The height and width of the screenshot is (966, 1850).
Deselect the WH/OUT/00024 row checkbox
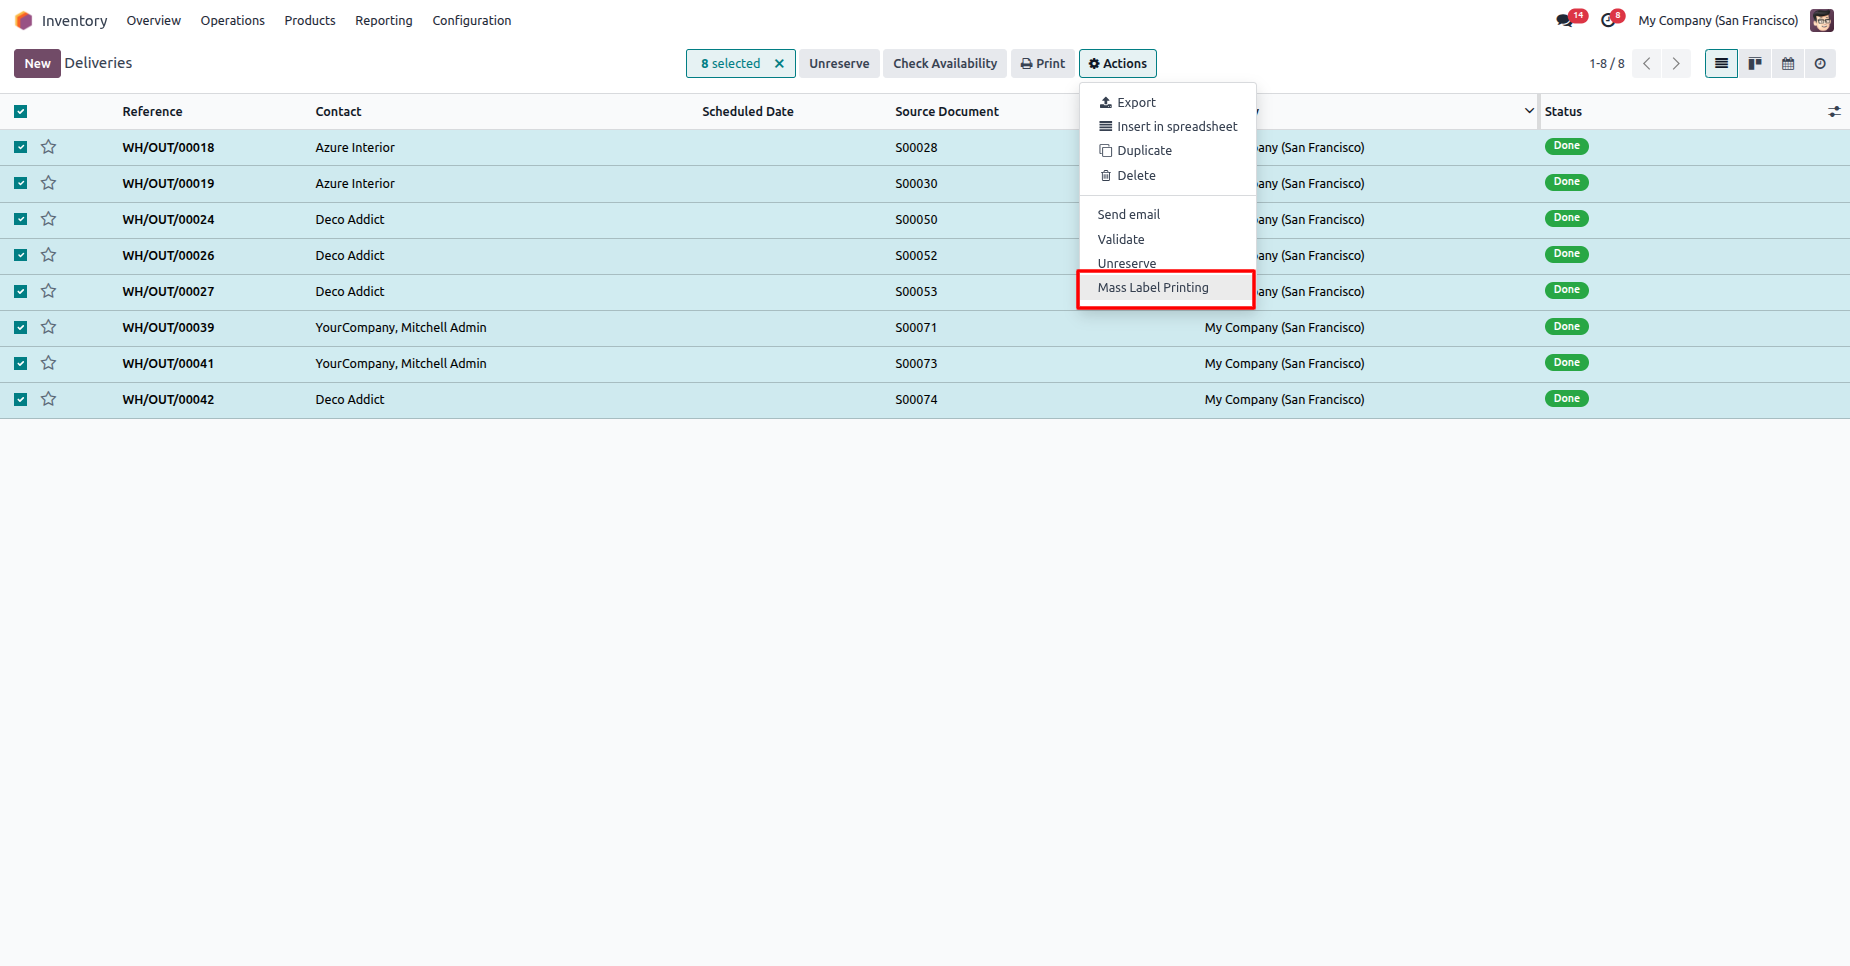pos(21,219)
